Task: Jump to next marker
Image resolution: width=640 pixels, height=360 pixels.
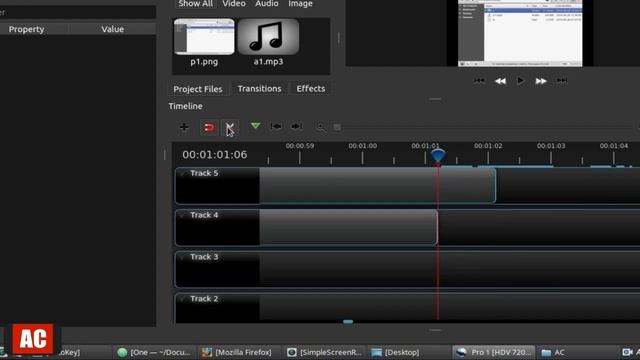Action: (297, 127)
